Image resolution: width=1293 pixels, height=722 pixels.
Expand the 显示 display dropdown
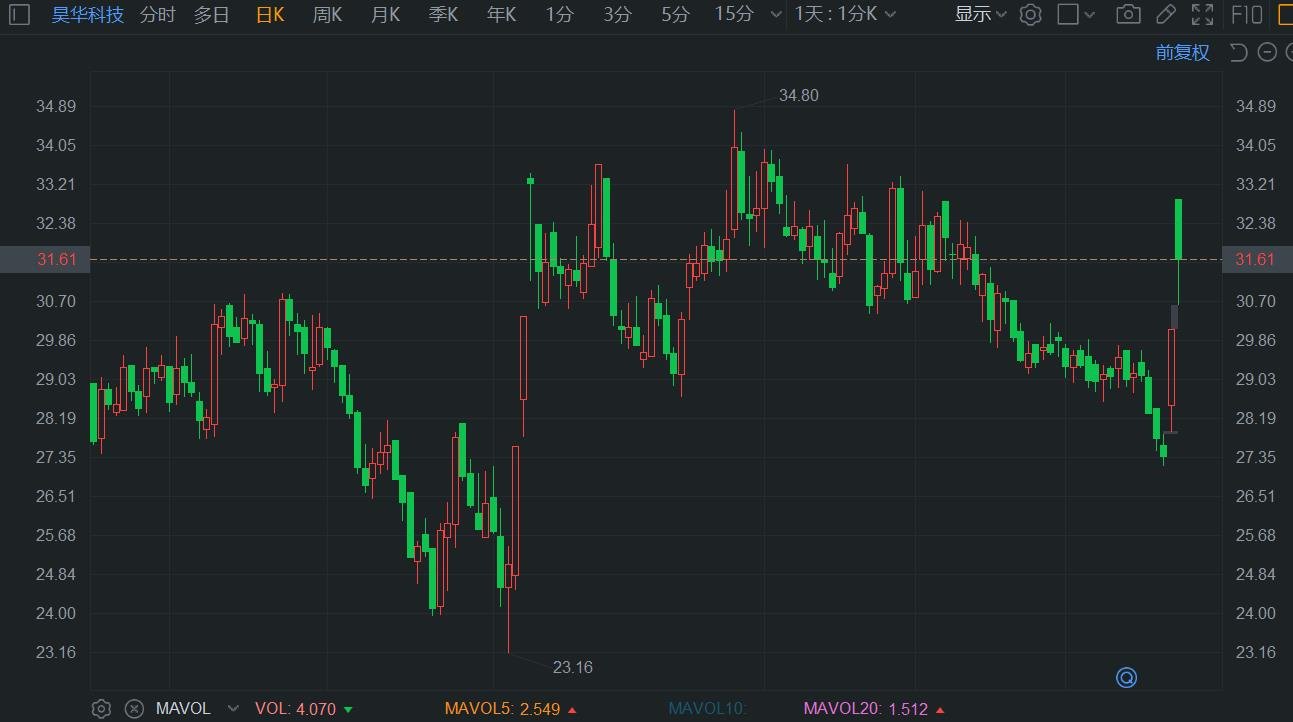(x=980, y=15)
